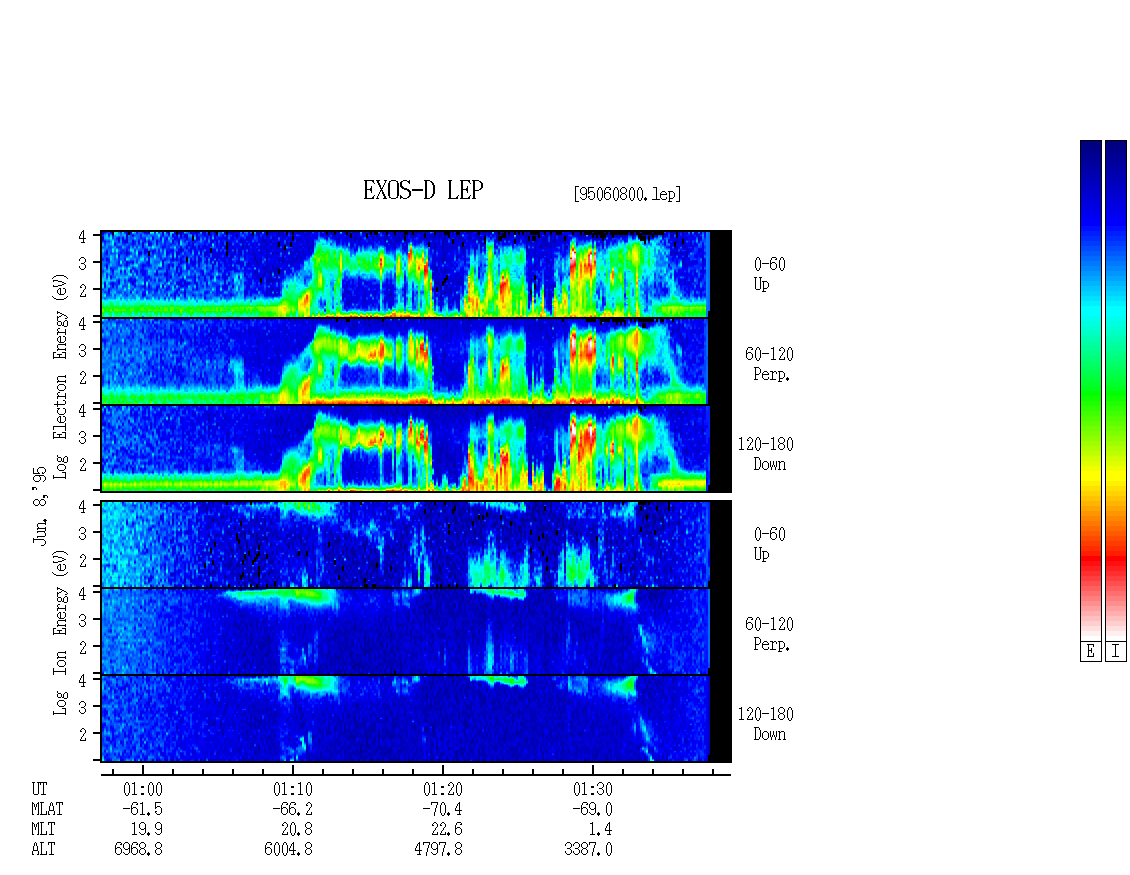Click the 'Log Electron Energy (eV)' axis label

point(60,376)
